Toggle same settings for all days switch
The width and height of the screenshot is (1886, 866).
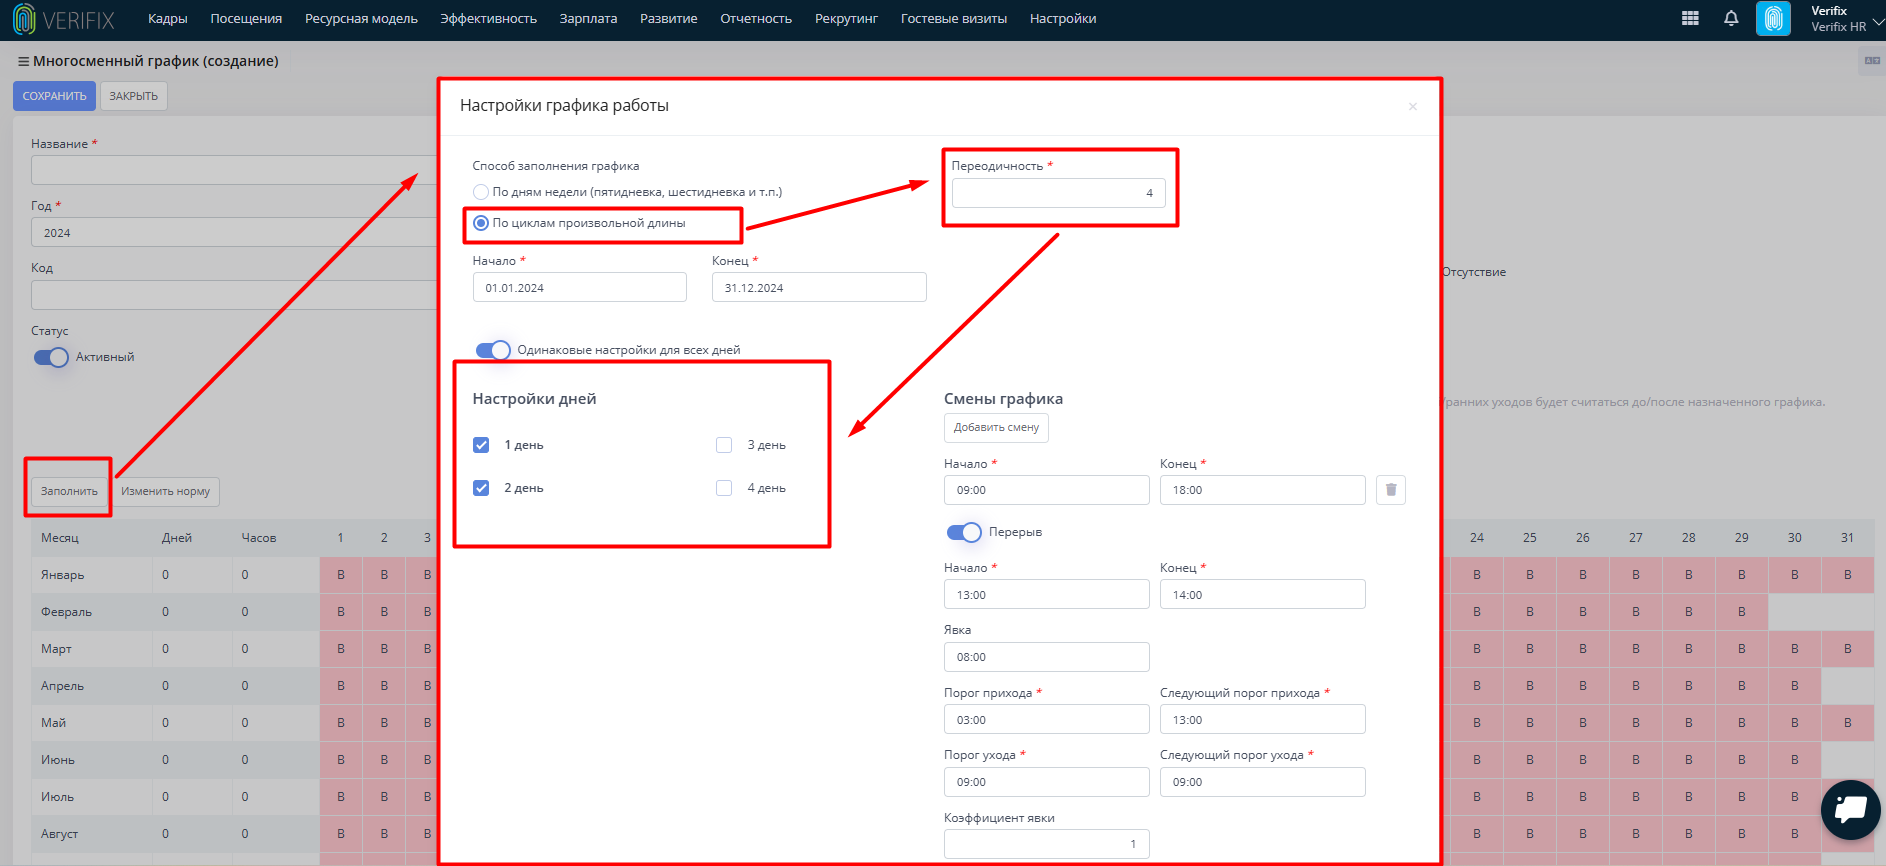[493, 350]
